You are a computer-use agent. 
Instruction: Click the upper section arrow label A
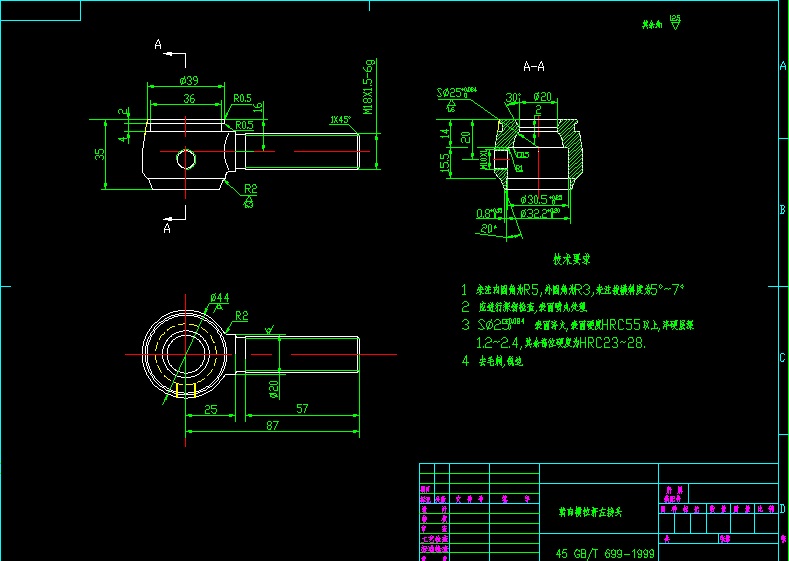[x=158, y=45]
